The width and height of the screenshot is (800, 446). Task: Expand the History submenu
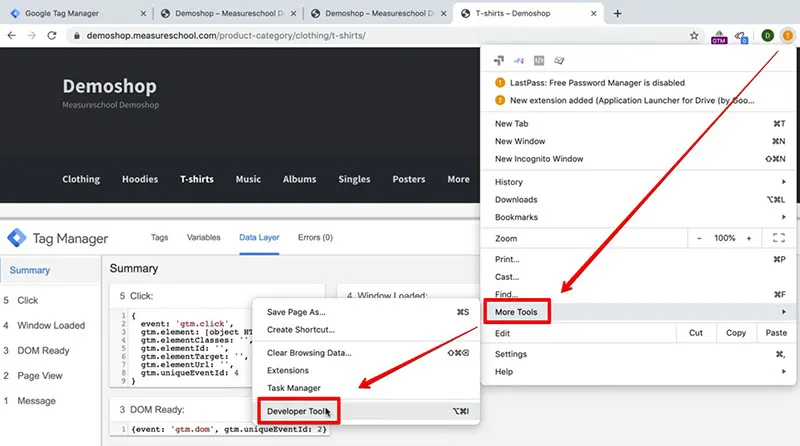(638, 182)
